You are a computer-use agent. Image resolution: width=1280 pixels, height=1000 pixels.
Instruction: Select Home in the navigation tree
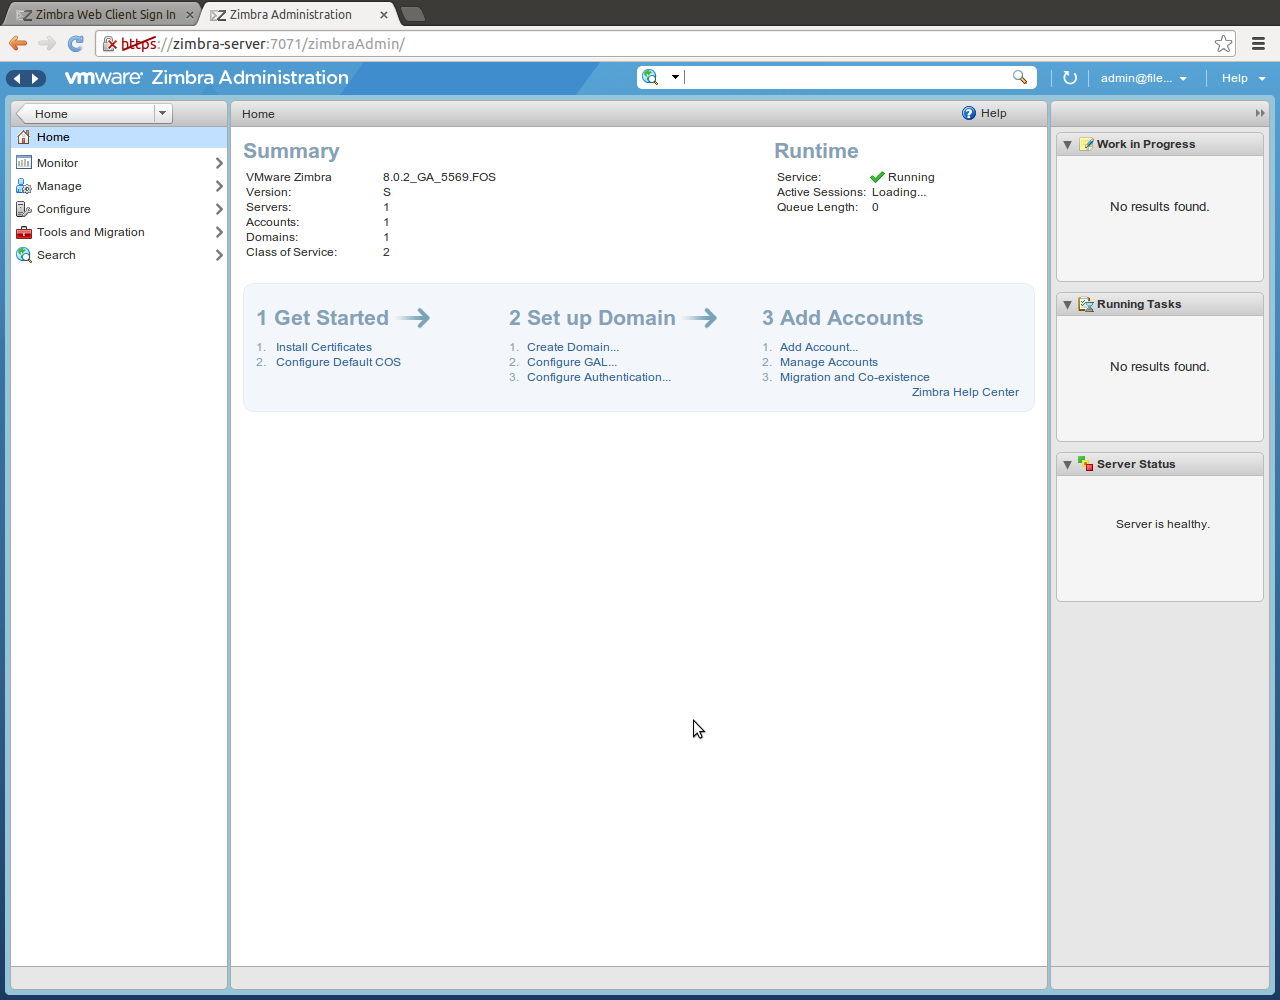(119, 137)
